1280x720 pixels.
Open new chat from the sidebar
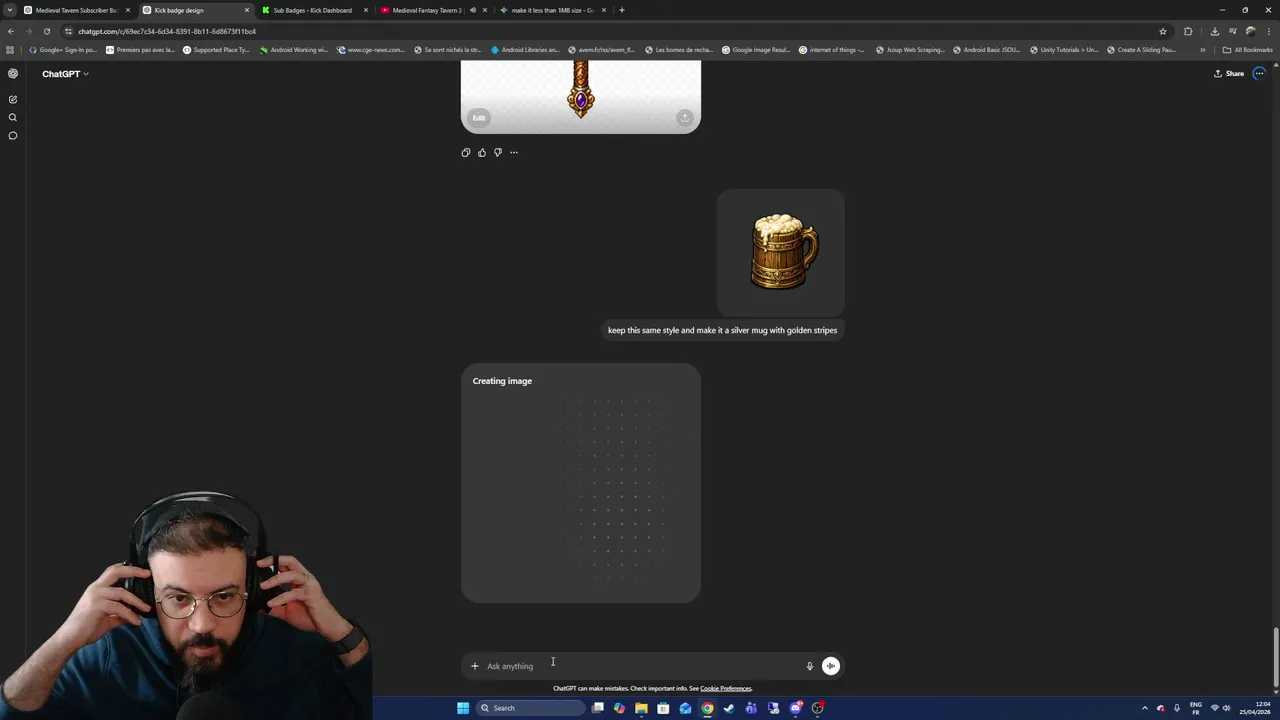coord(13,99)
